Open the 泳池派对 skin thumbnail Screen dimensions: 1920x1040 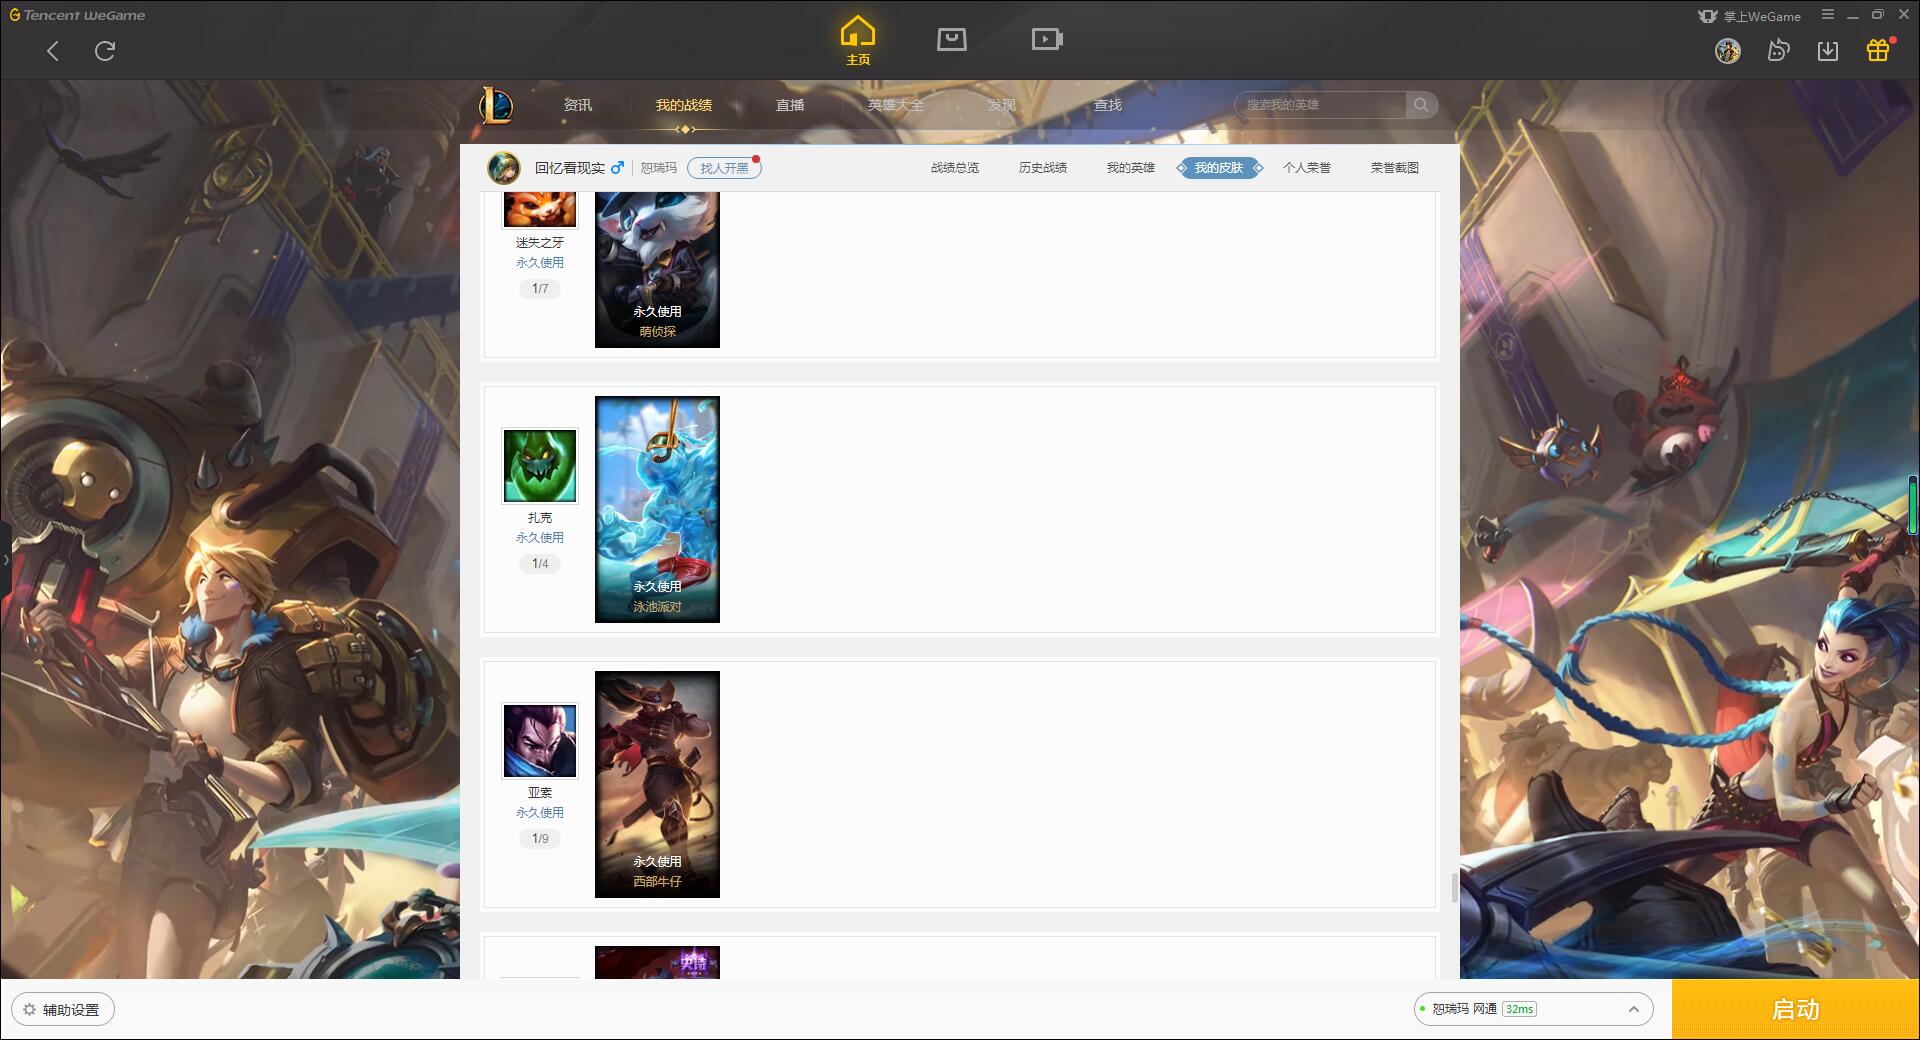pyautogui.click(x=657, y=509)
